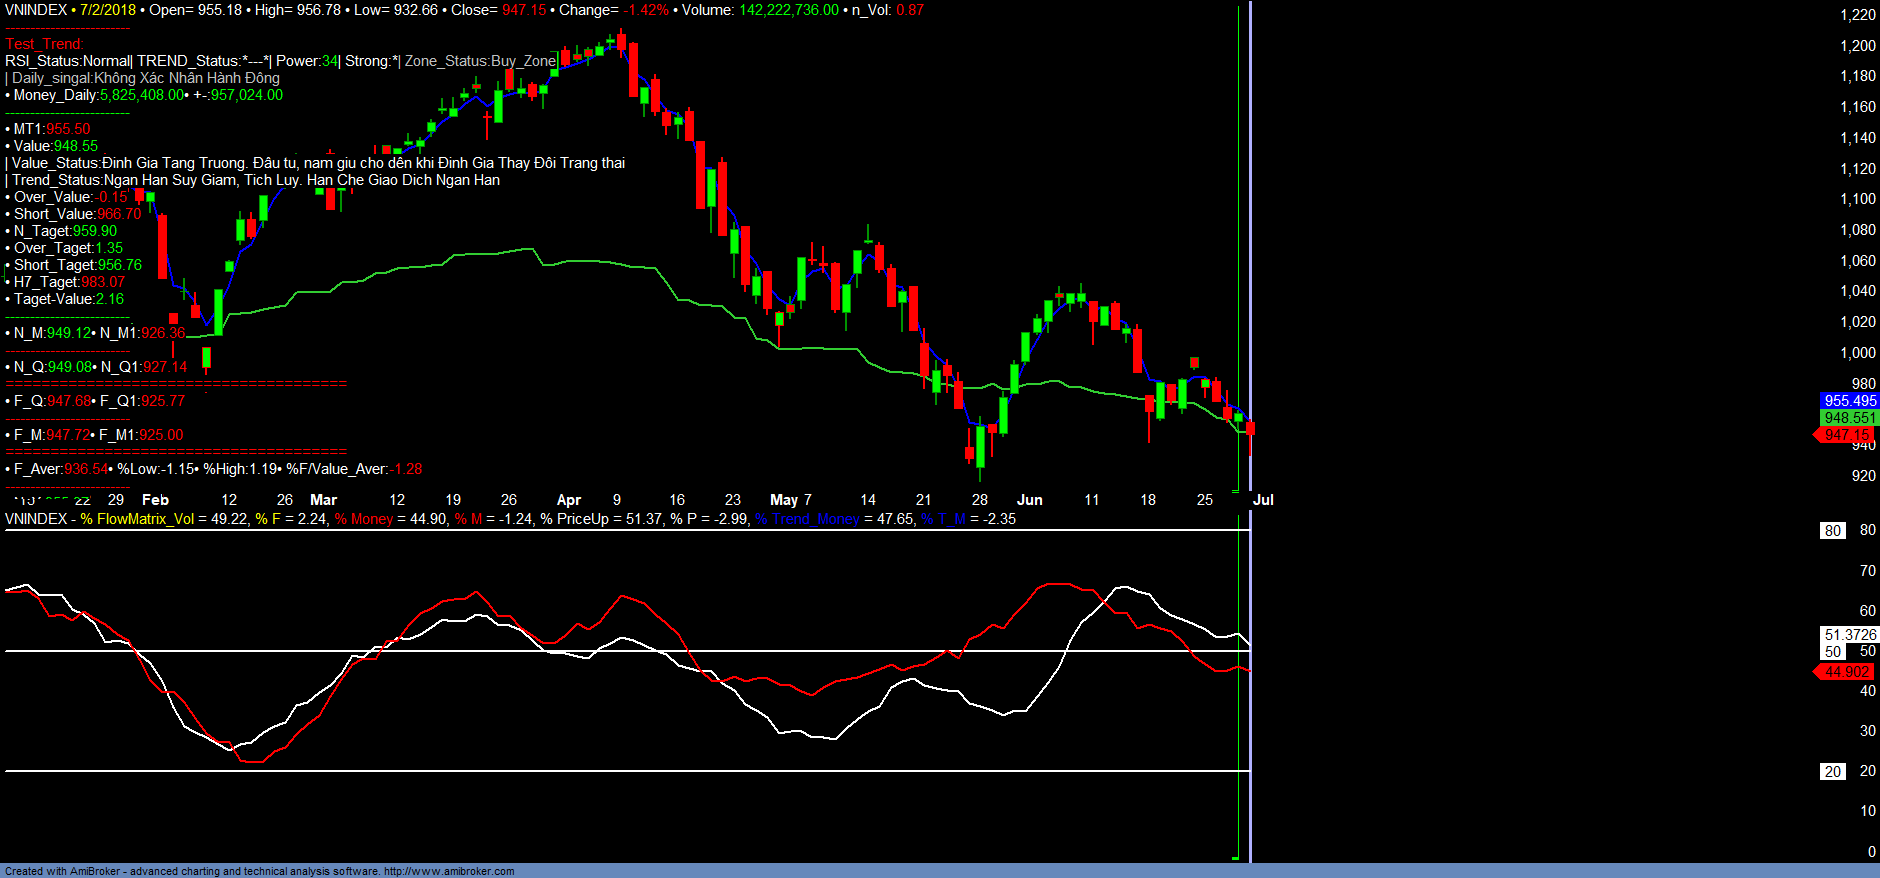Select the Feb month marker on timeline
Viewport: 1880px width, 878px height.
pos(155,500)
